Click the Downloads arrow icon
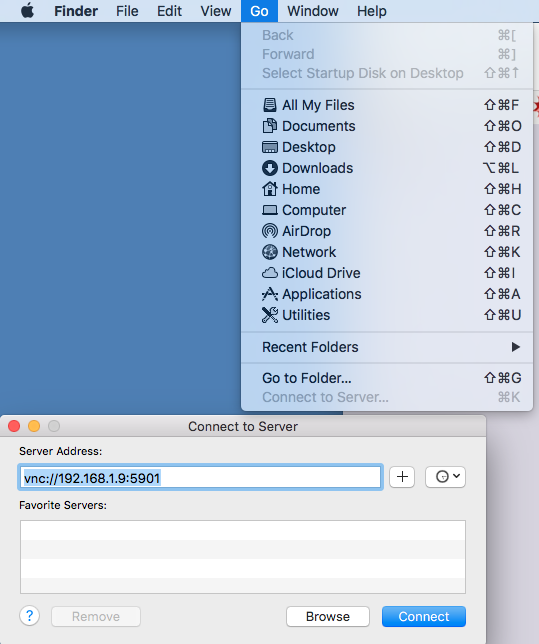 click(270, 168)
